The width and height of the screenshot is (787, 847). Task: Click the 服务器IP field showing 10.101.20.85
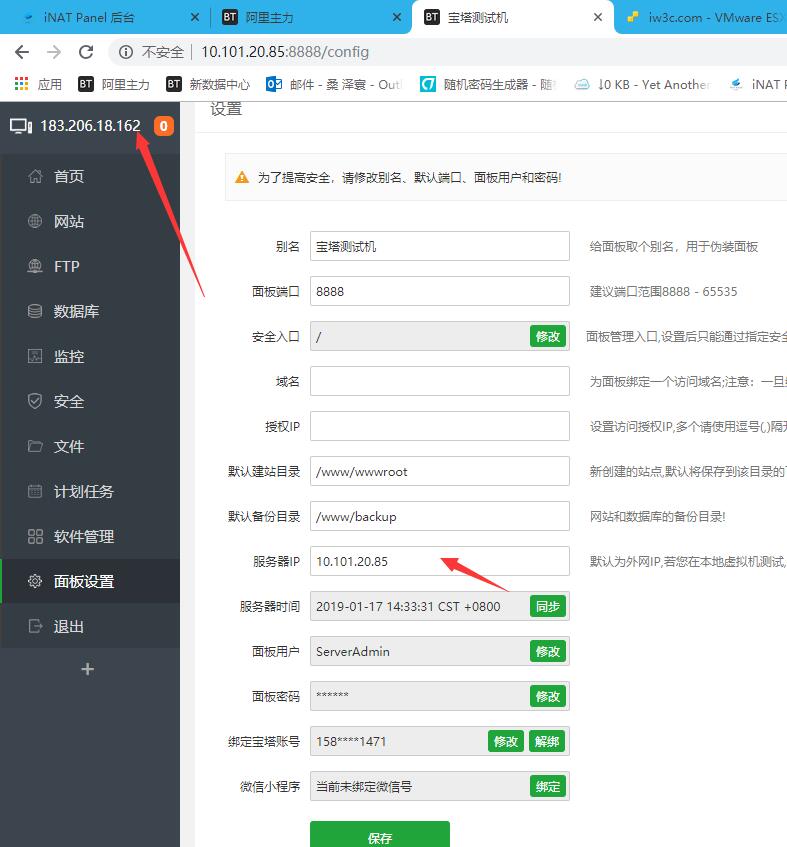440,561
